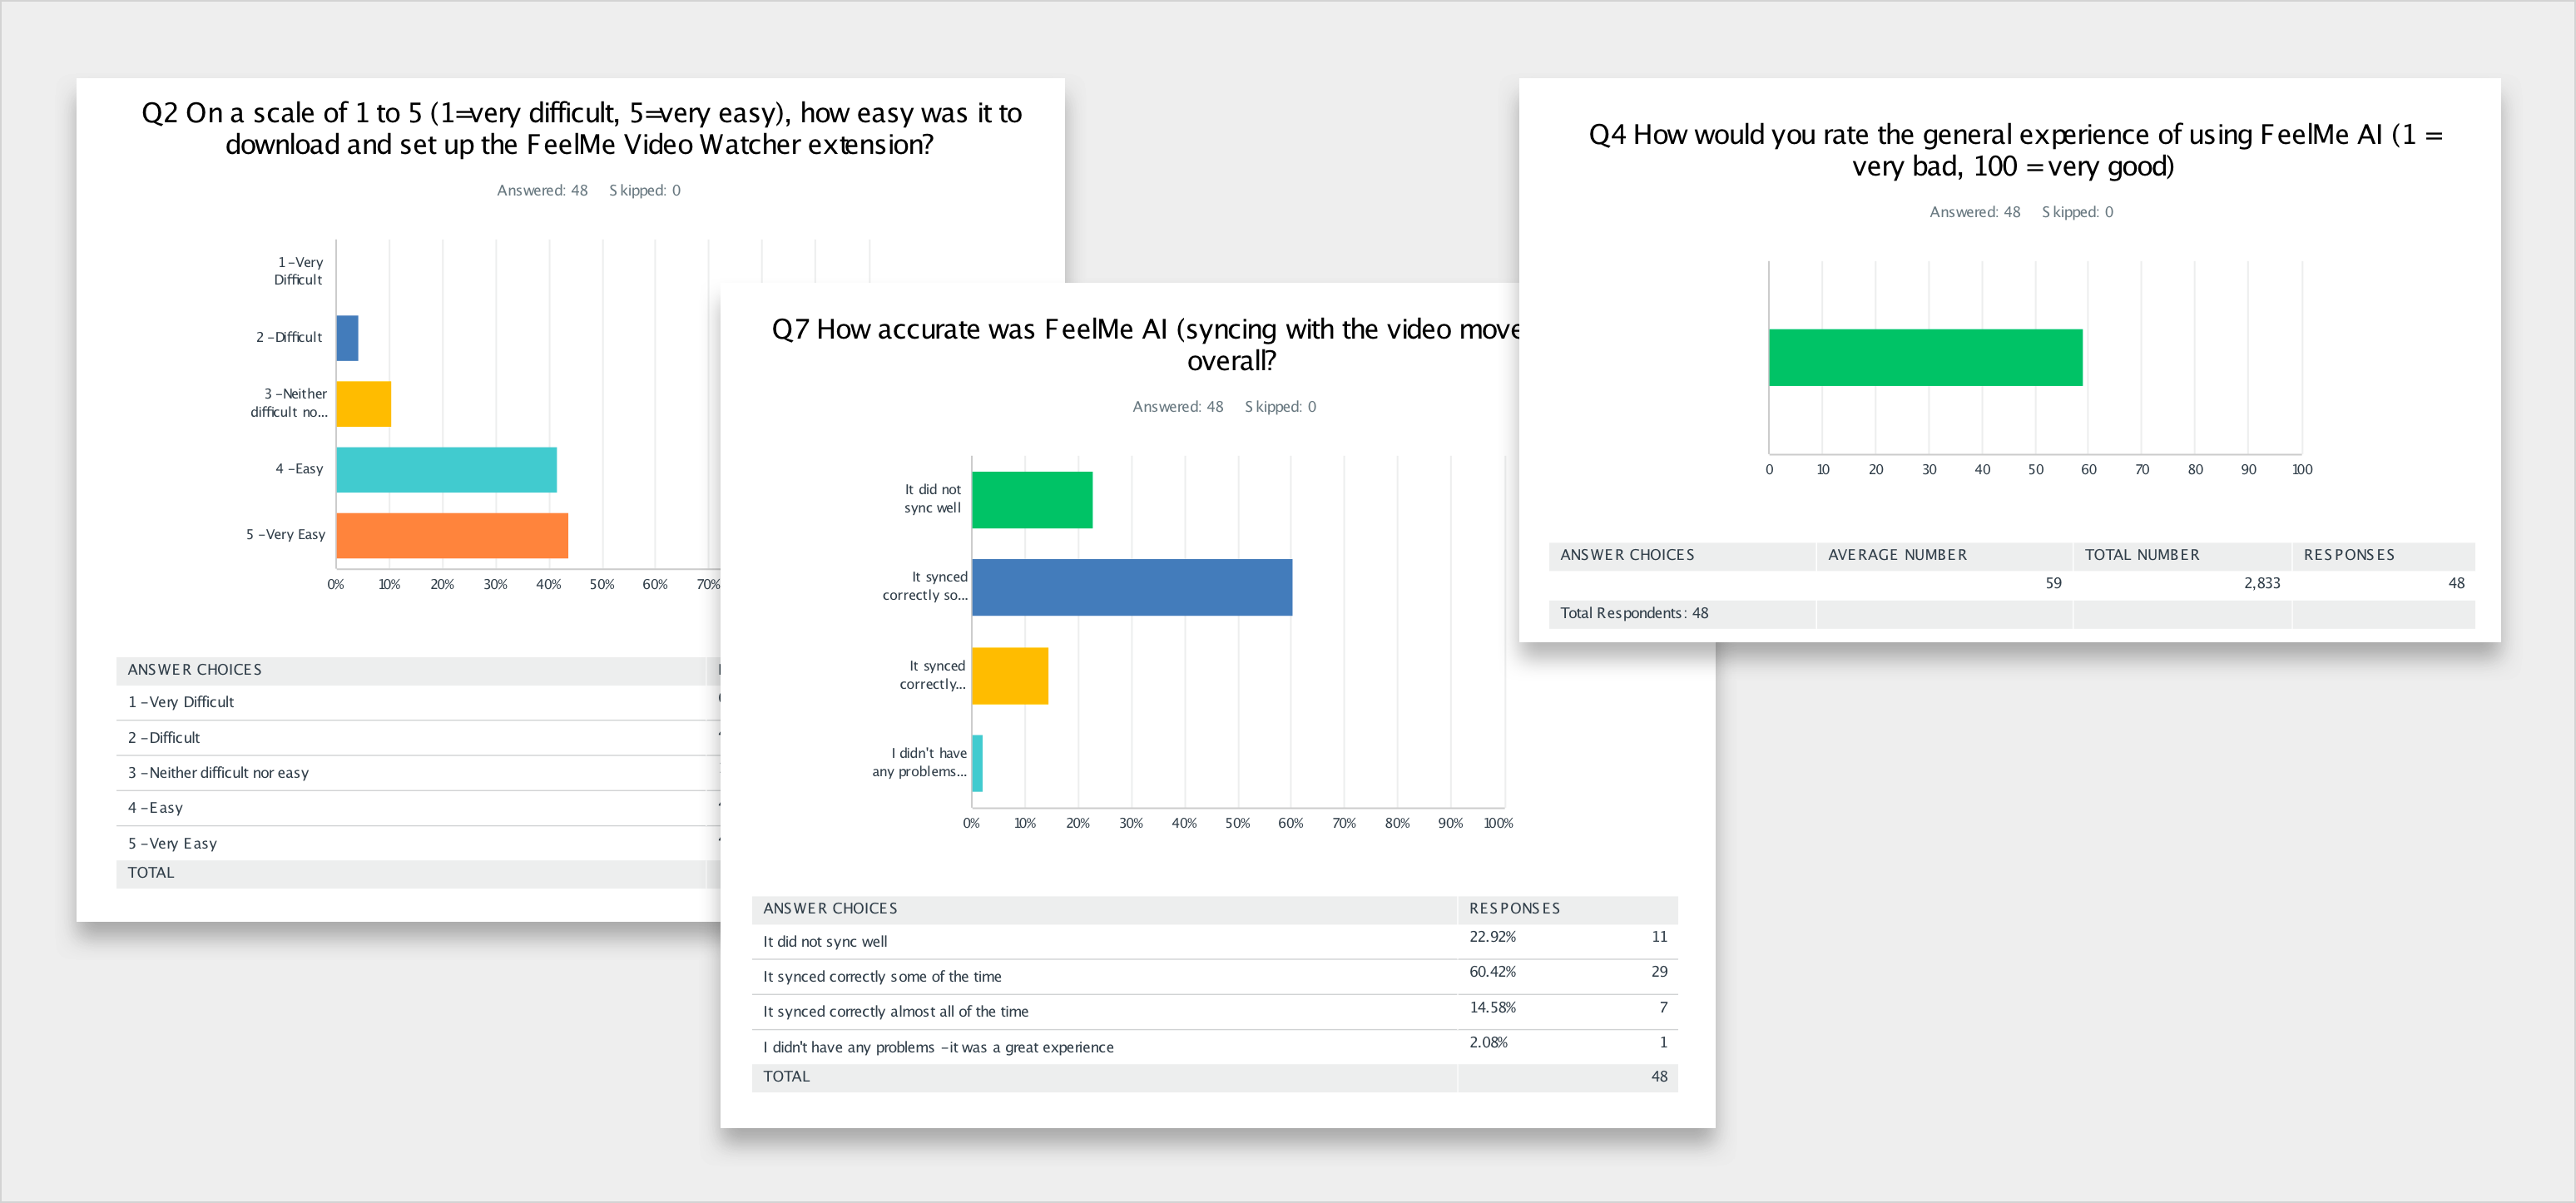The height and width of the screenshot is (1203, 2576).
Task: Select the 'It did not sync well' table row
Action: [x=824, y=941]
